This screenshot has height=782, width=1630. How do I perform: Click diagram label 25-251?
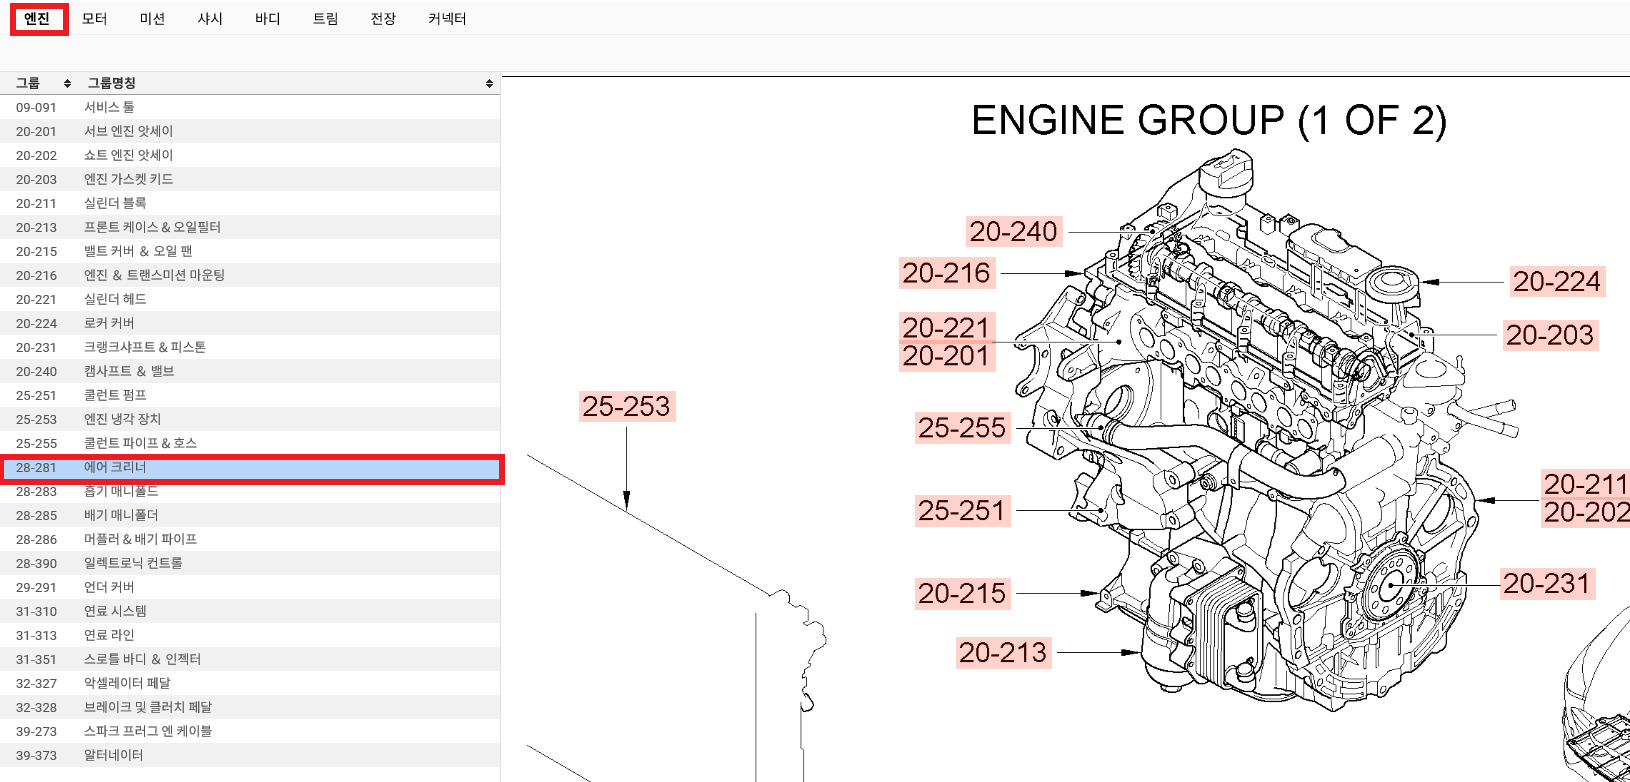coord(962,510)
